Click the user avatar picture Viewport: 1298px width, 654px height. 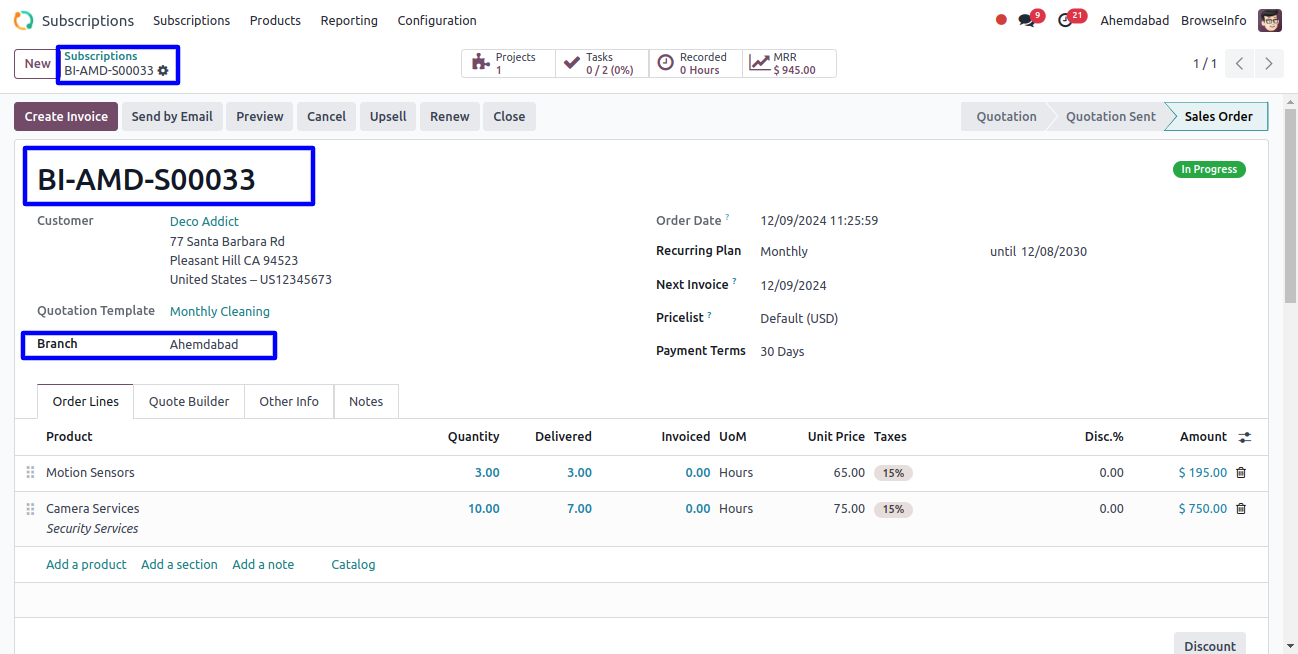pyautogui.click(x=1270, y=20)
